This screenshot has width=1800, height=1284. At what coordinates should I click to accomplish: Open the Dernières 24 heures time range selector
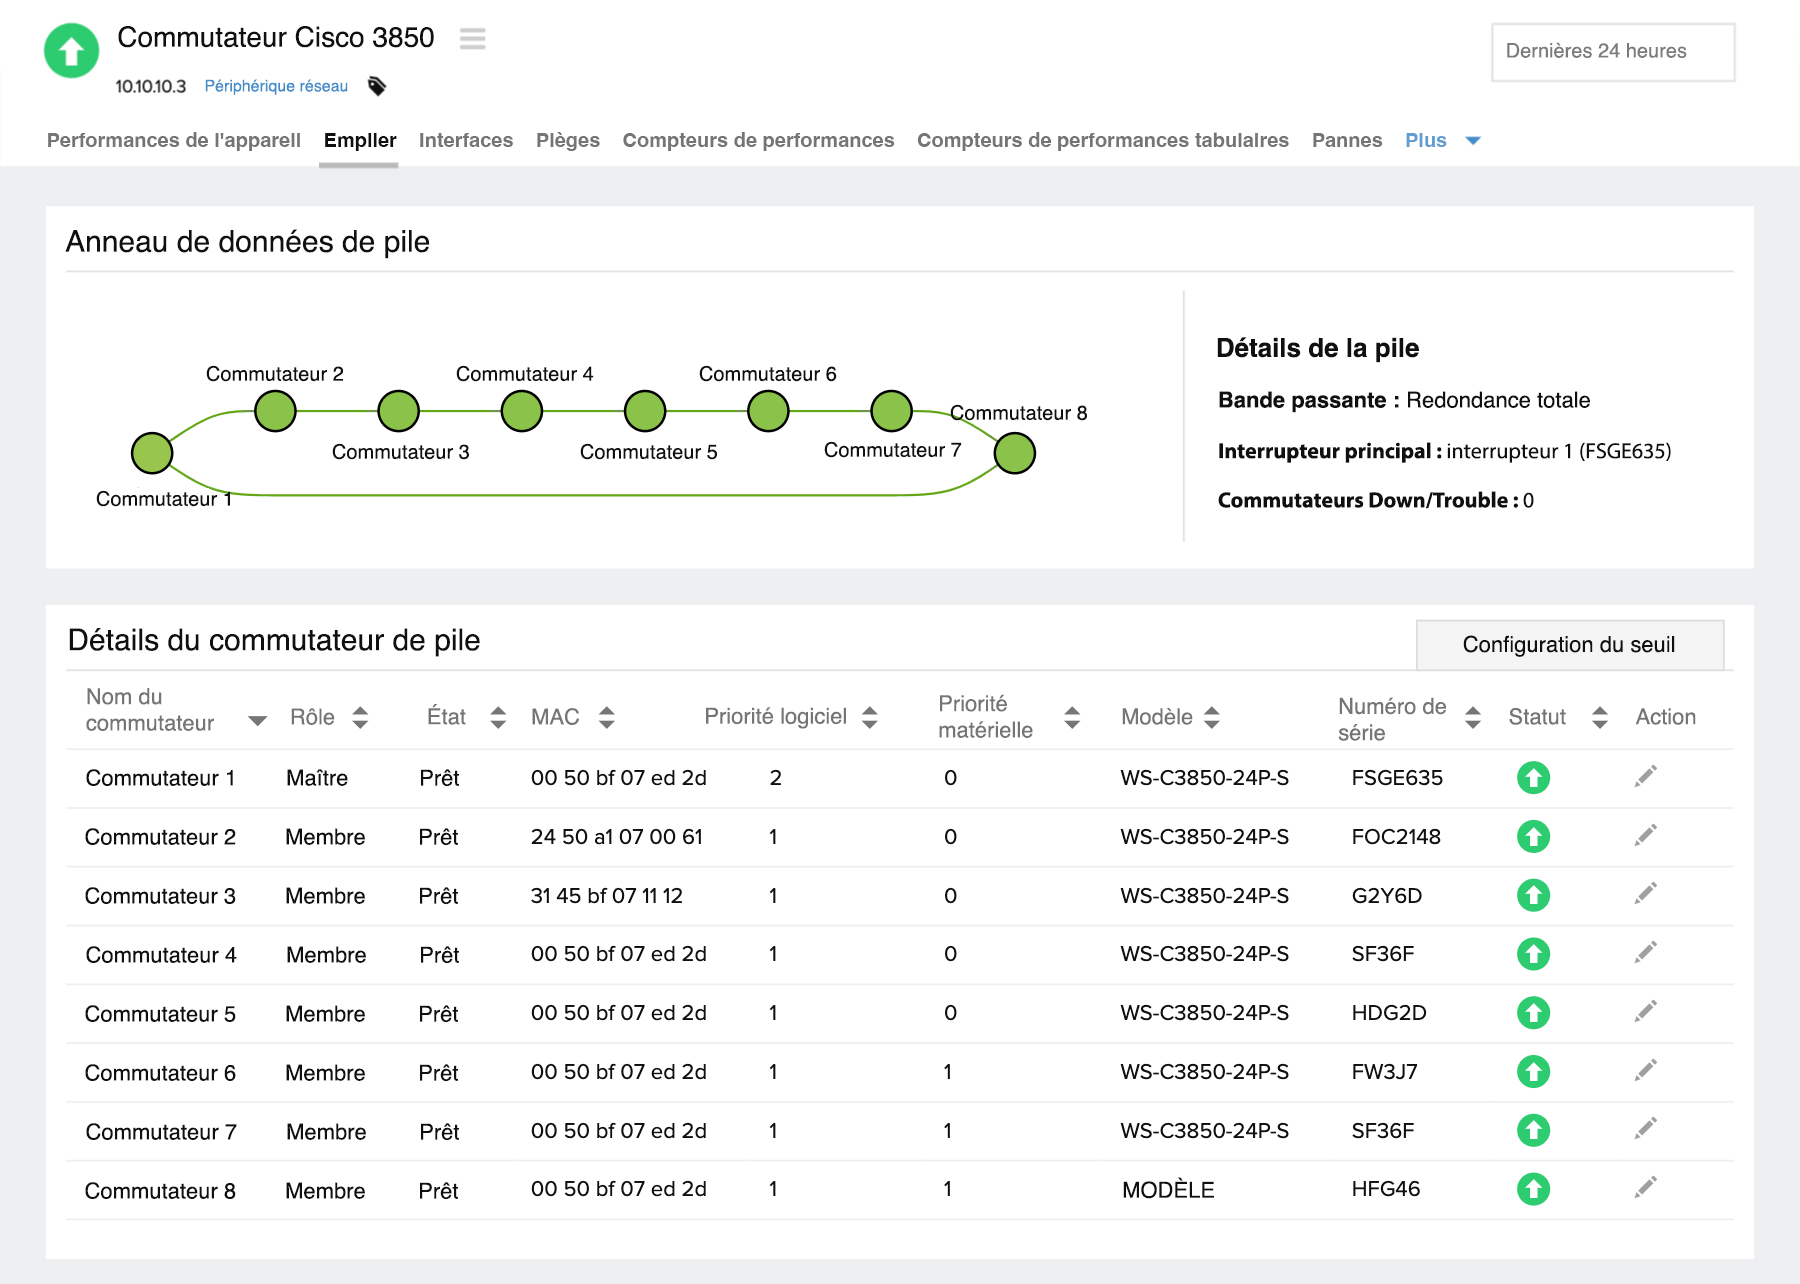(x=1613, y=51)
